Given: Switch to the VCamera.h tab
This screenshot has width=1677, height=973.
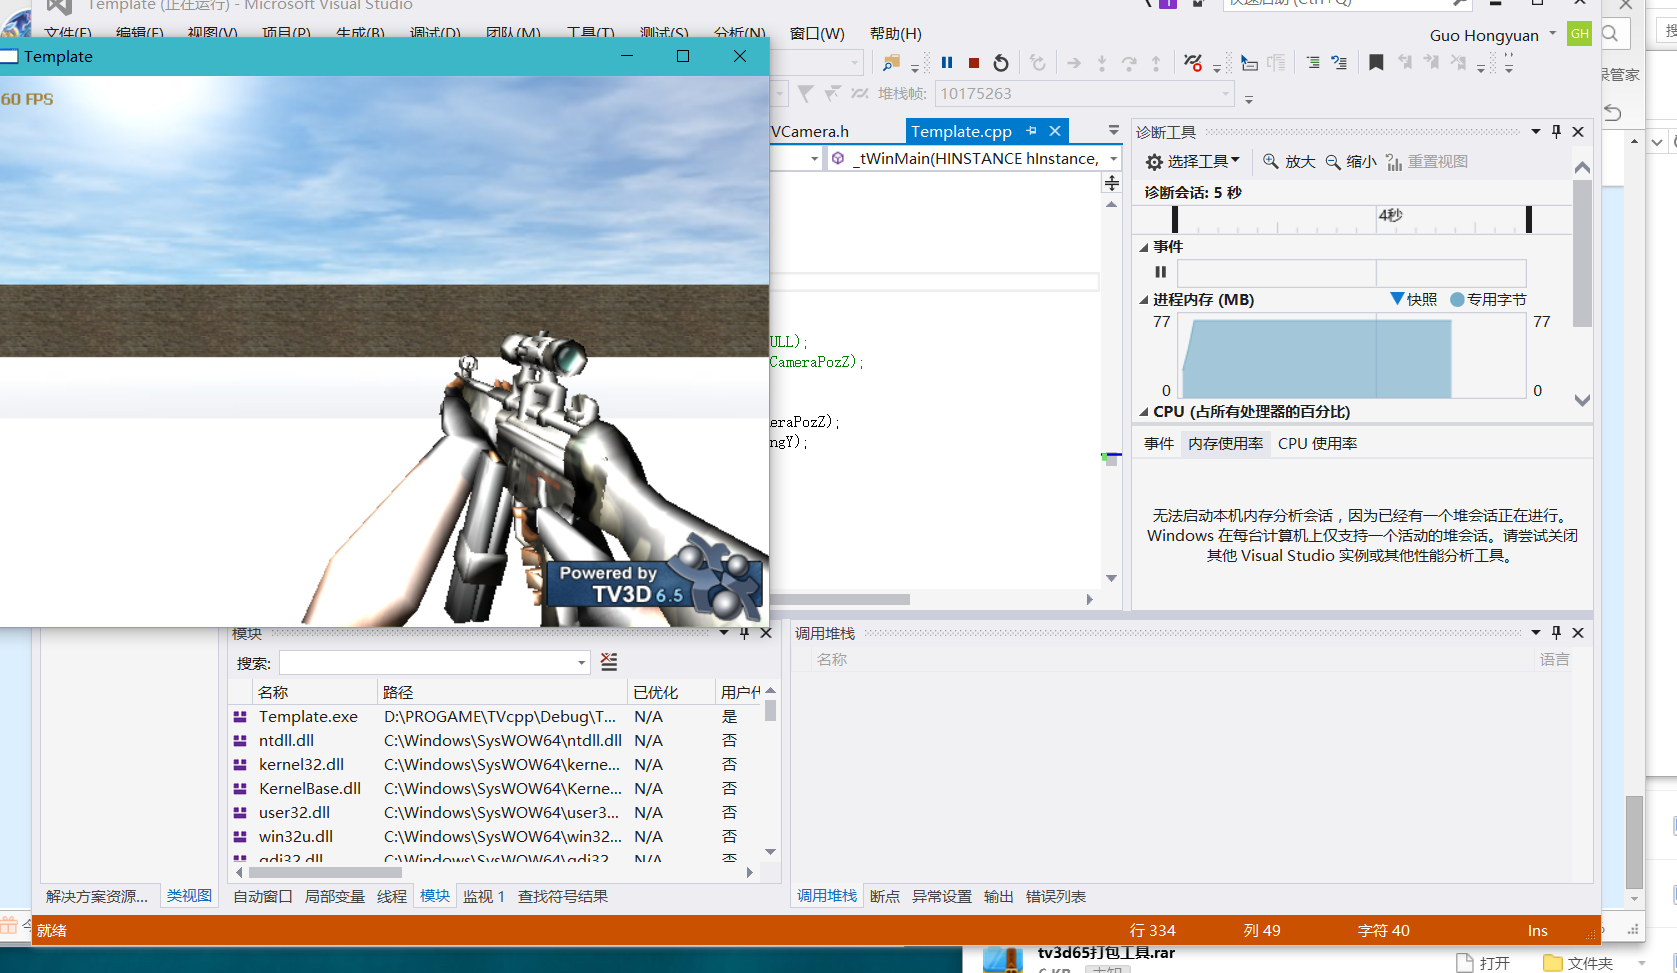Looking at the screenshot, I should point(810,131).
